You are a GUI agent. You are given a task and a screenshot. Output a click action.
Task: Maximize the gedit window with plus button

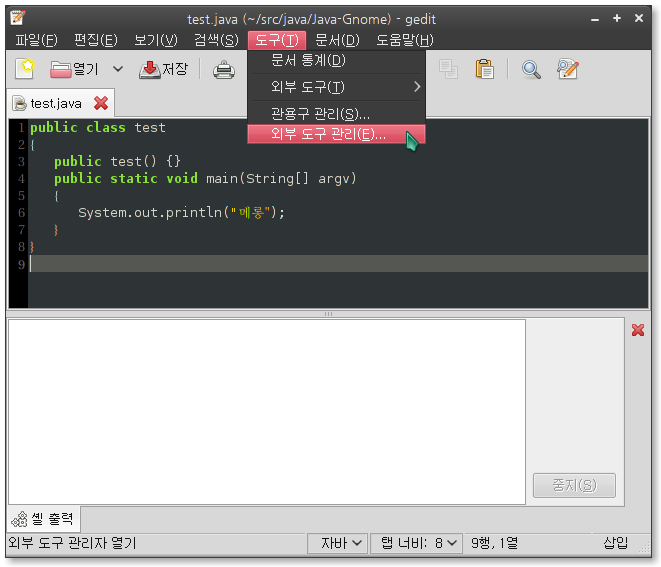pyautogui.click(x=617, y=18)
